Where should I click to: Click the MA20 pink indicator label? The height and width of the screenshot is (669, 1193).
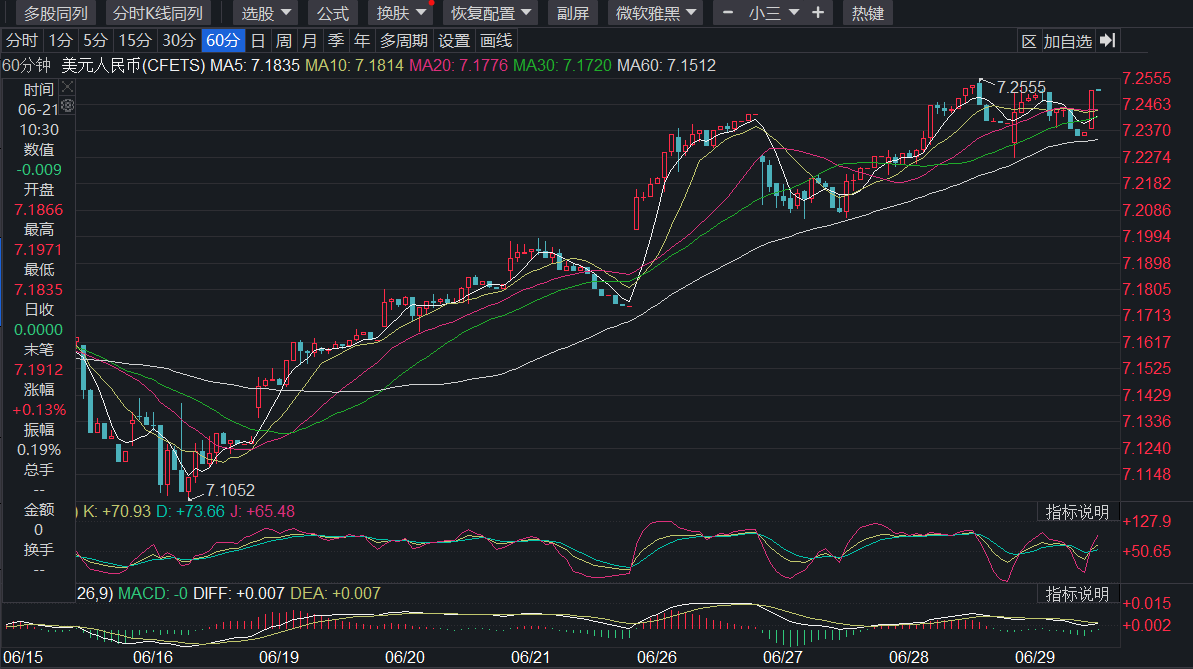(x=458, y=65)
